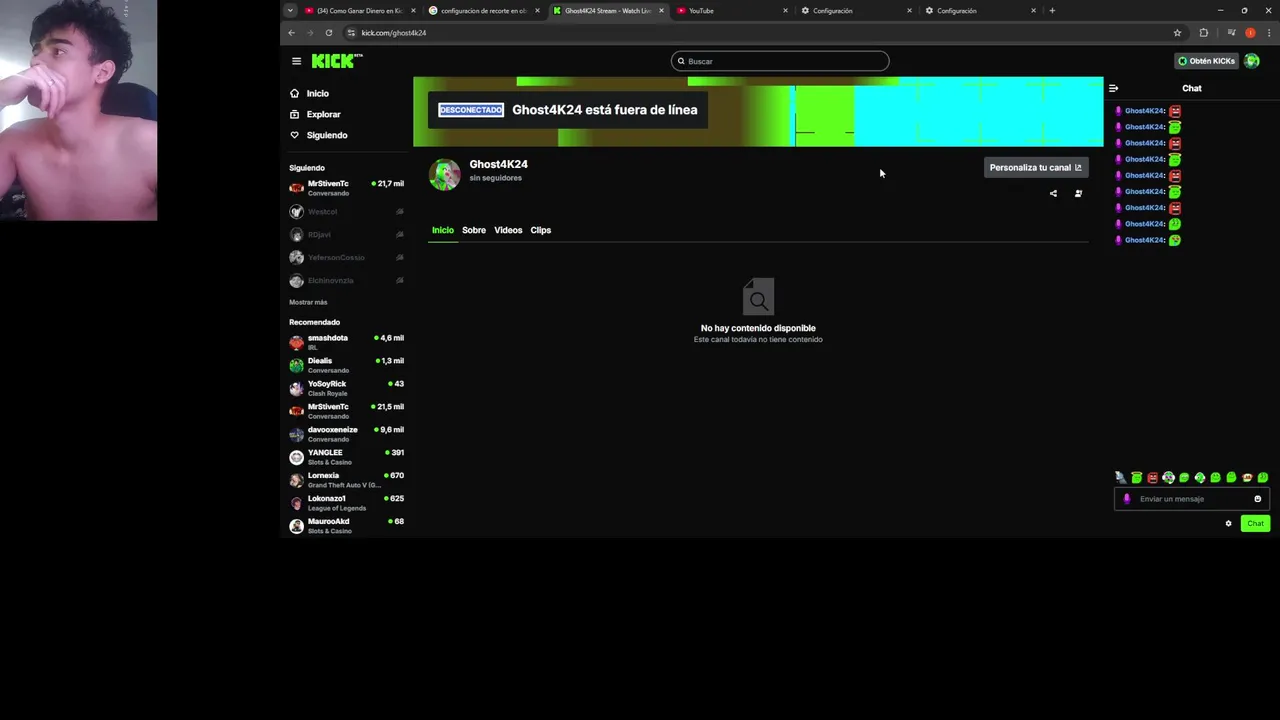Switch to the Clips tab
Viewport: 1280px width, 720px height.
[541, 230]
